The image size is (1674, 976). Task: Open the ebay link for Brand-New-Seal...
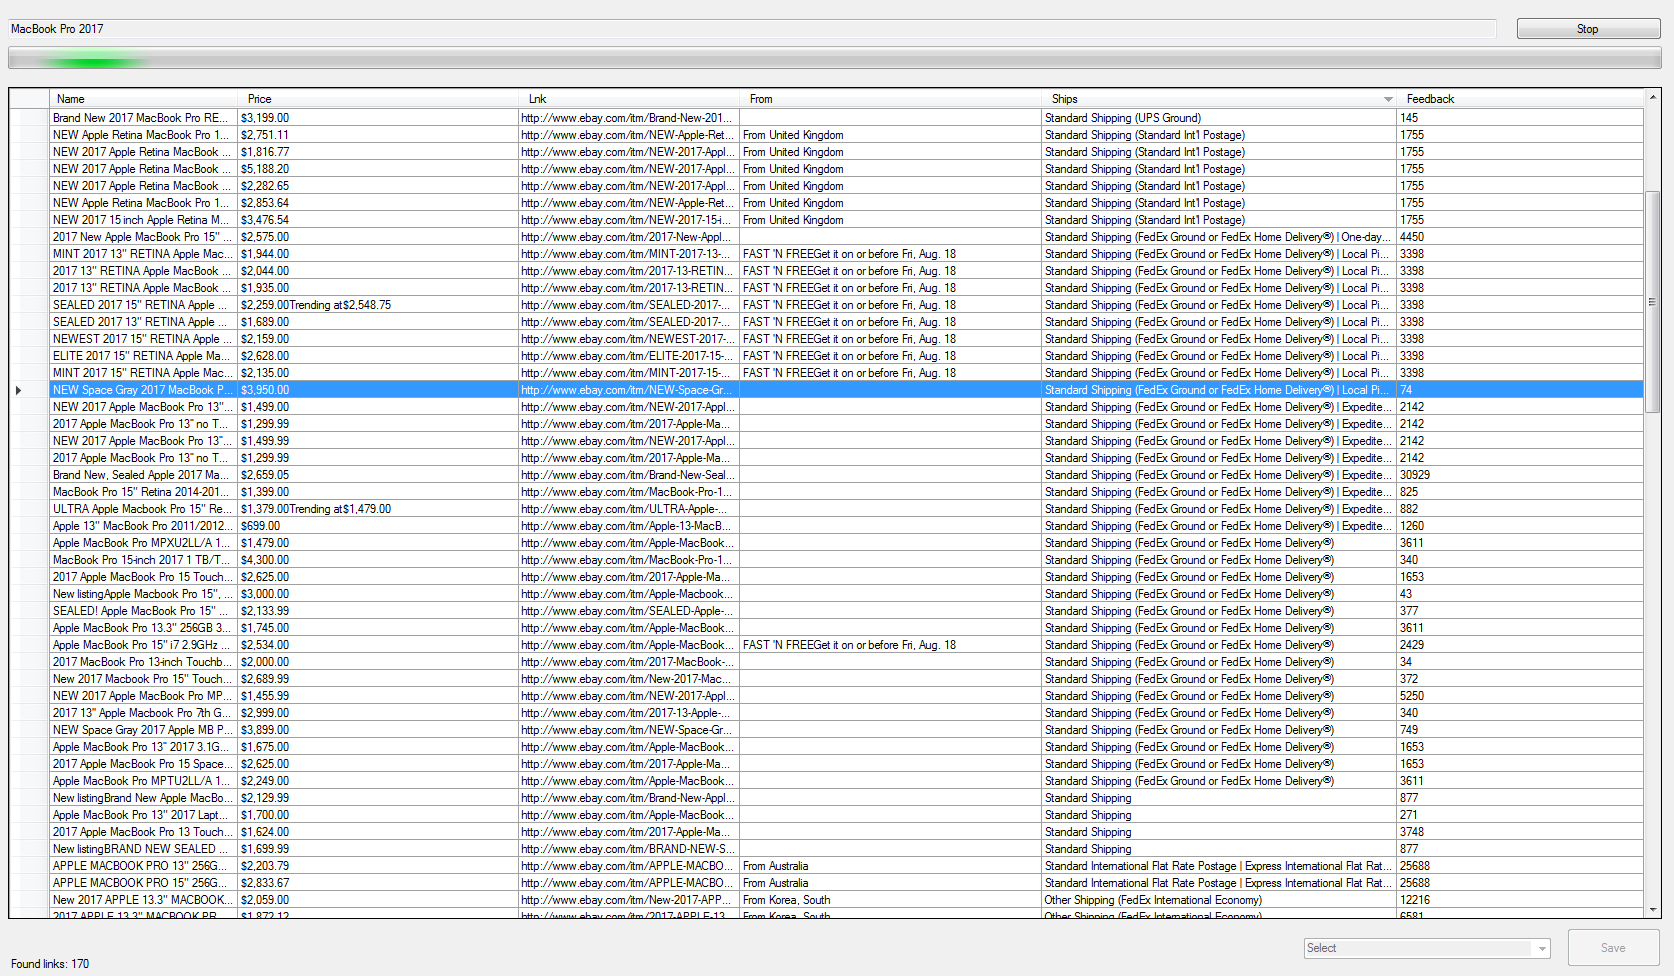point(629,475)
